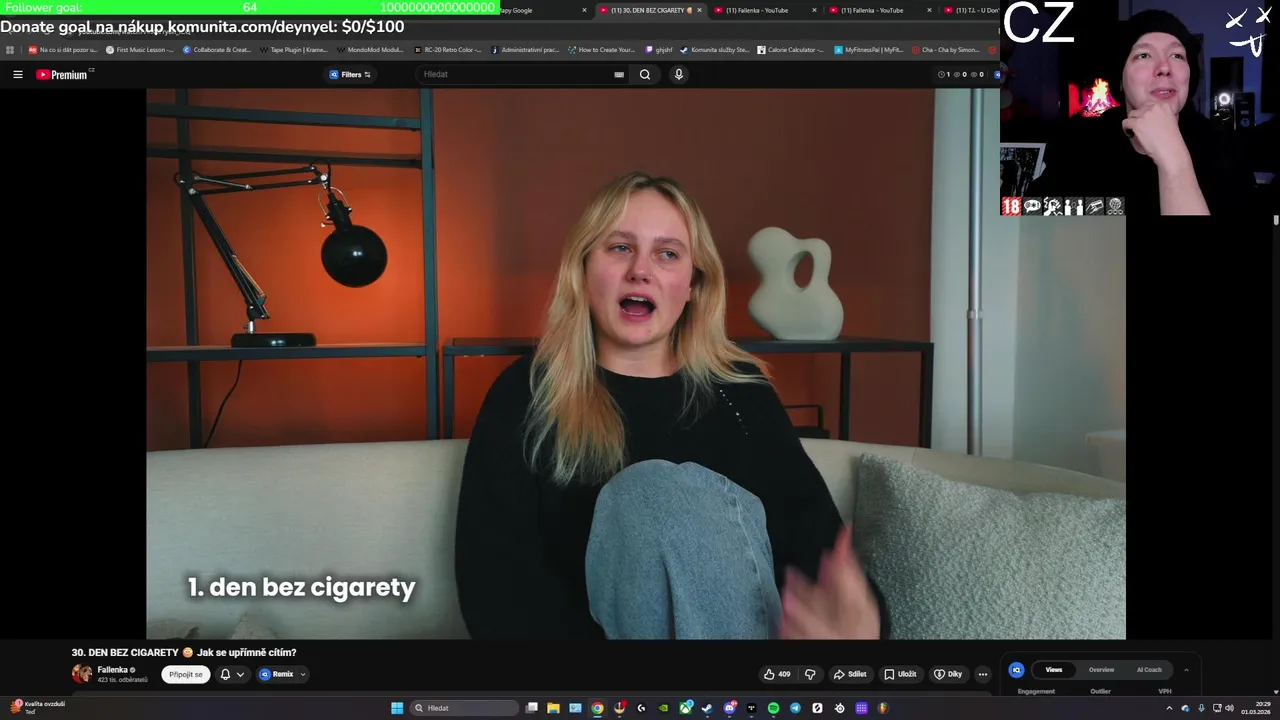Open the YouTube hamburger guide menu
This screenshot has height=720, width=1280.
pos(17,74)
